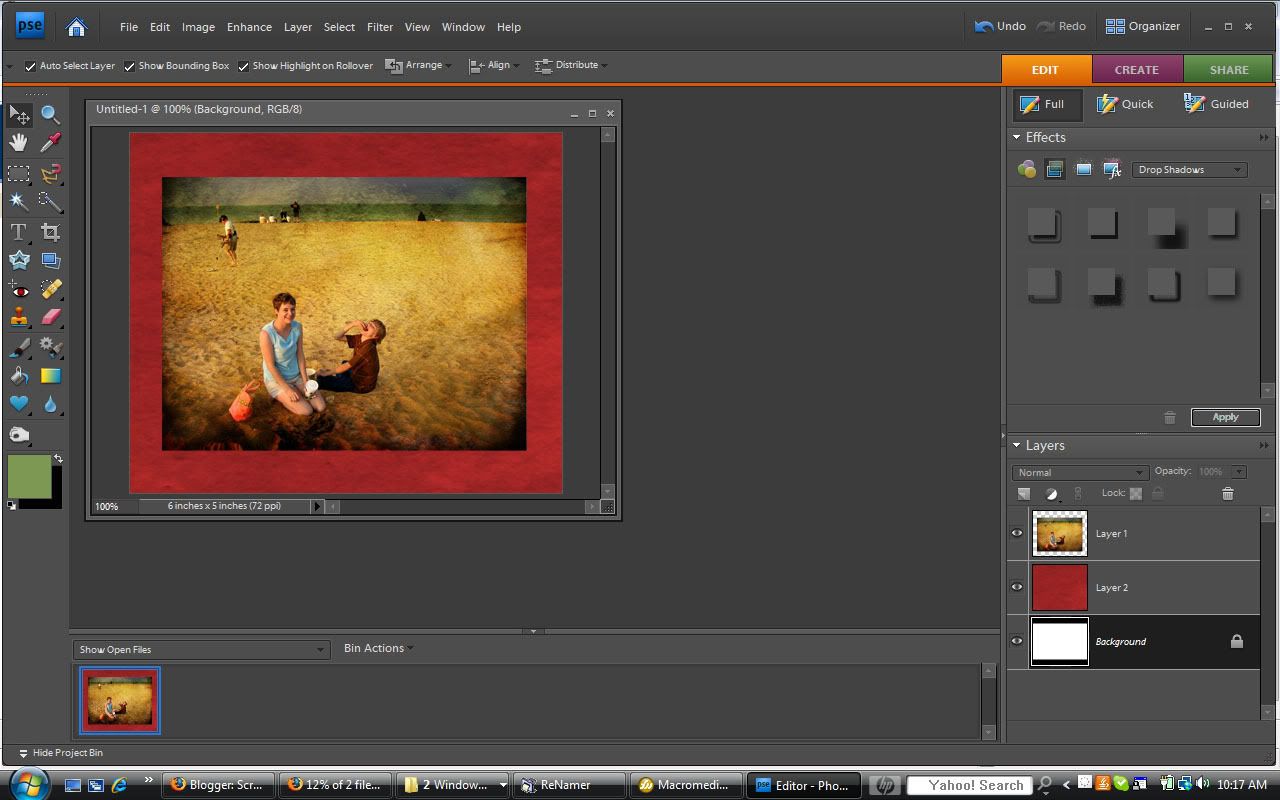The width and height of the screenshot is (1280, 800).
Task: Toggle Show Bounding Box checkbox
Action: pos(129,66)
